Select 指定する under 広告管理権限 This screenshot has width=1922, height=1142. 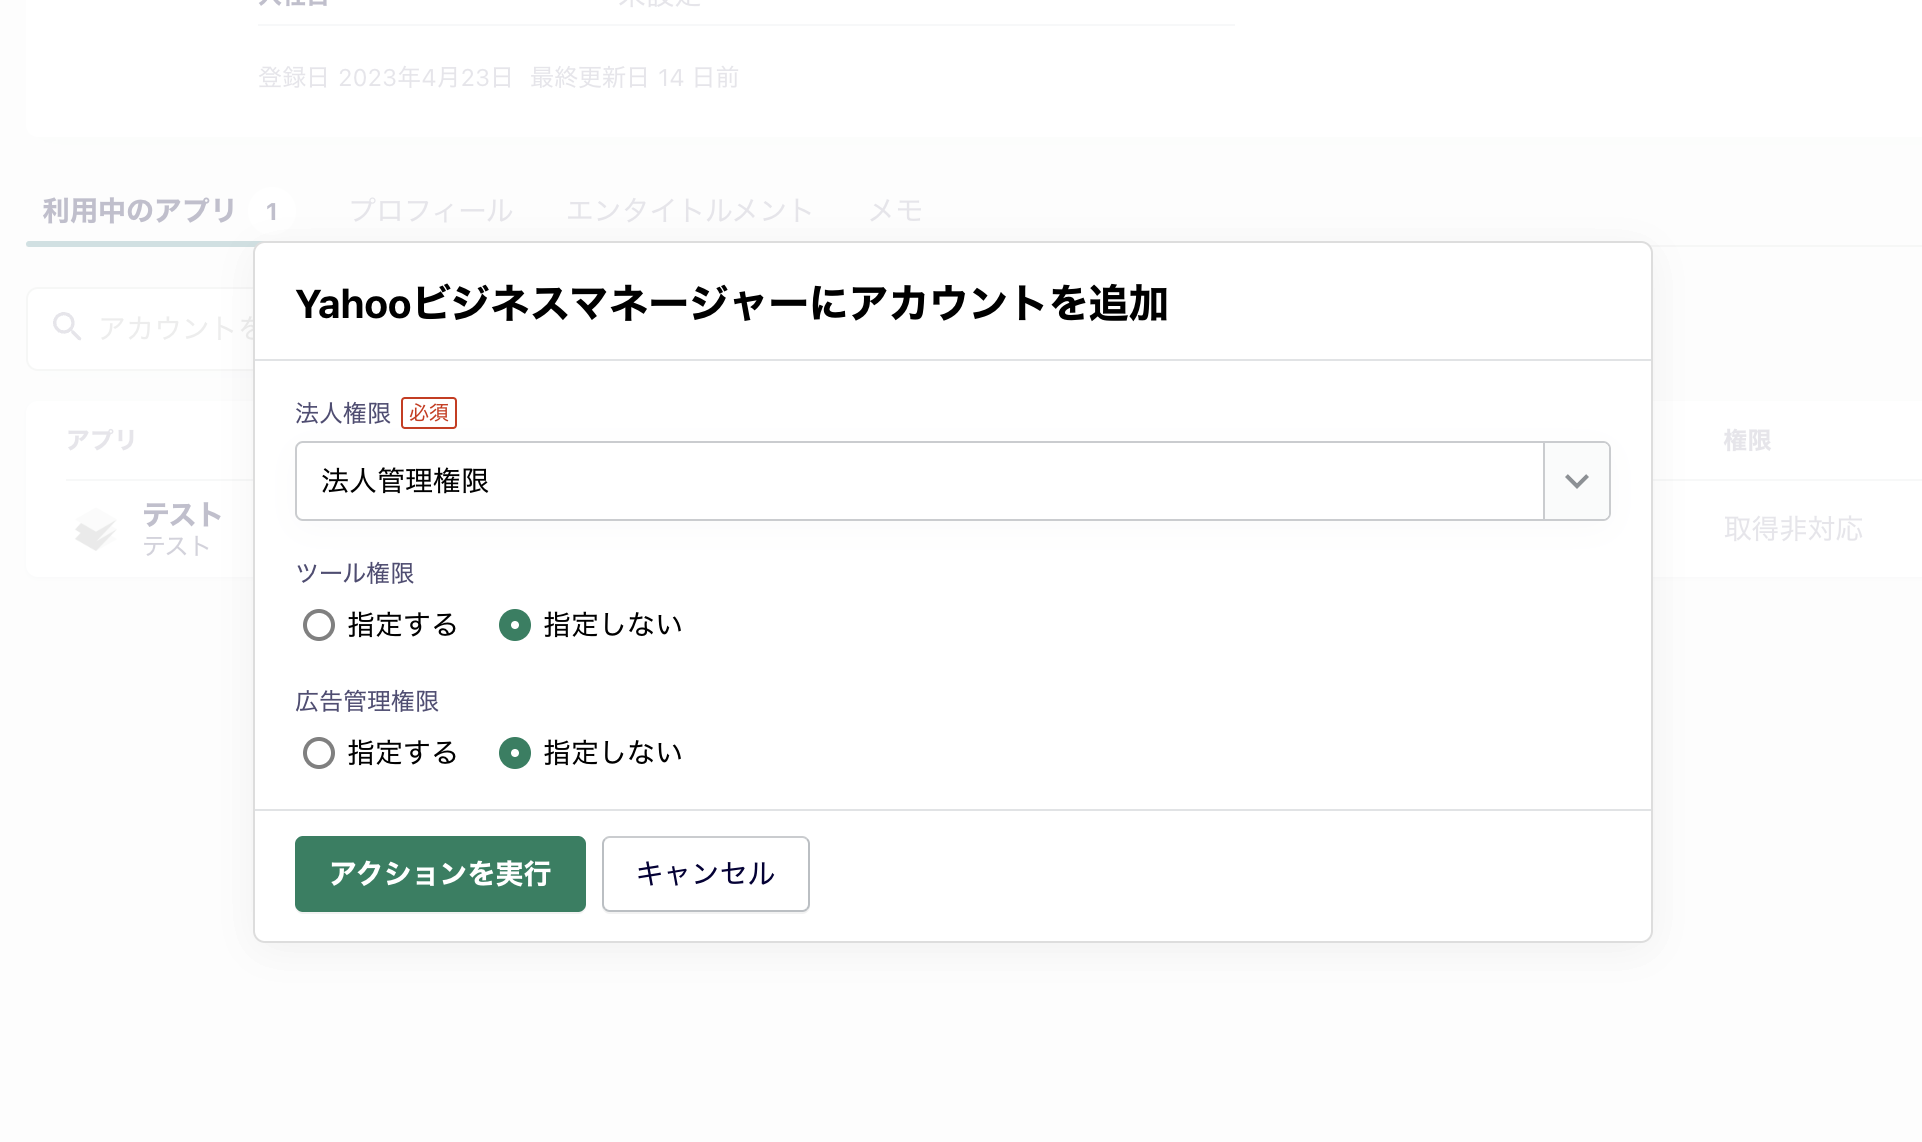319,753
